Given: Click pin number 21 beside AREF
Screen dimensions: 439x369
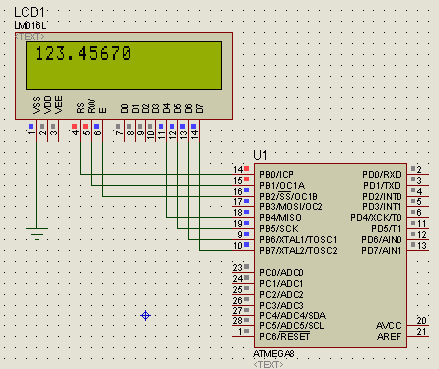Looking at the screenshot, I should coord(421,332).
